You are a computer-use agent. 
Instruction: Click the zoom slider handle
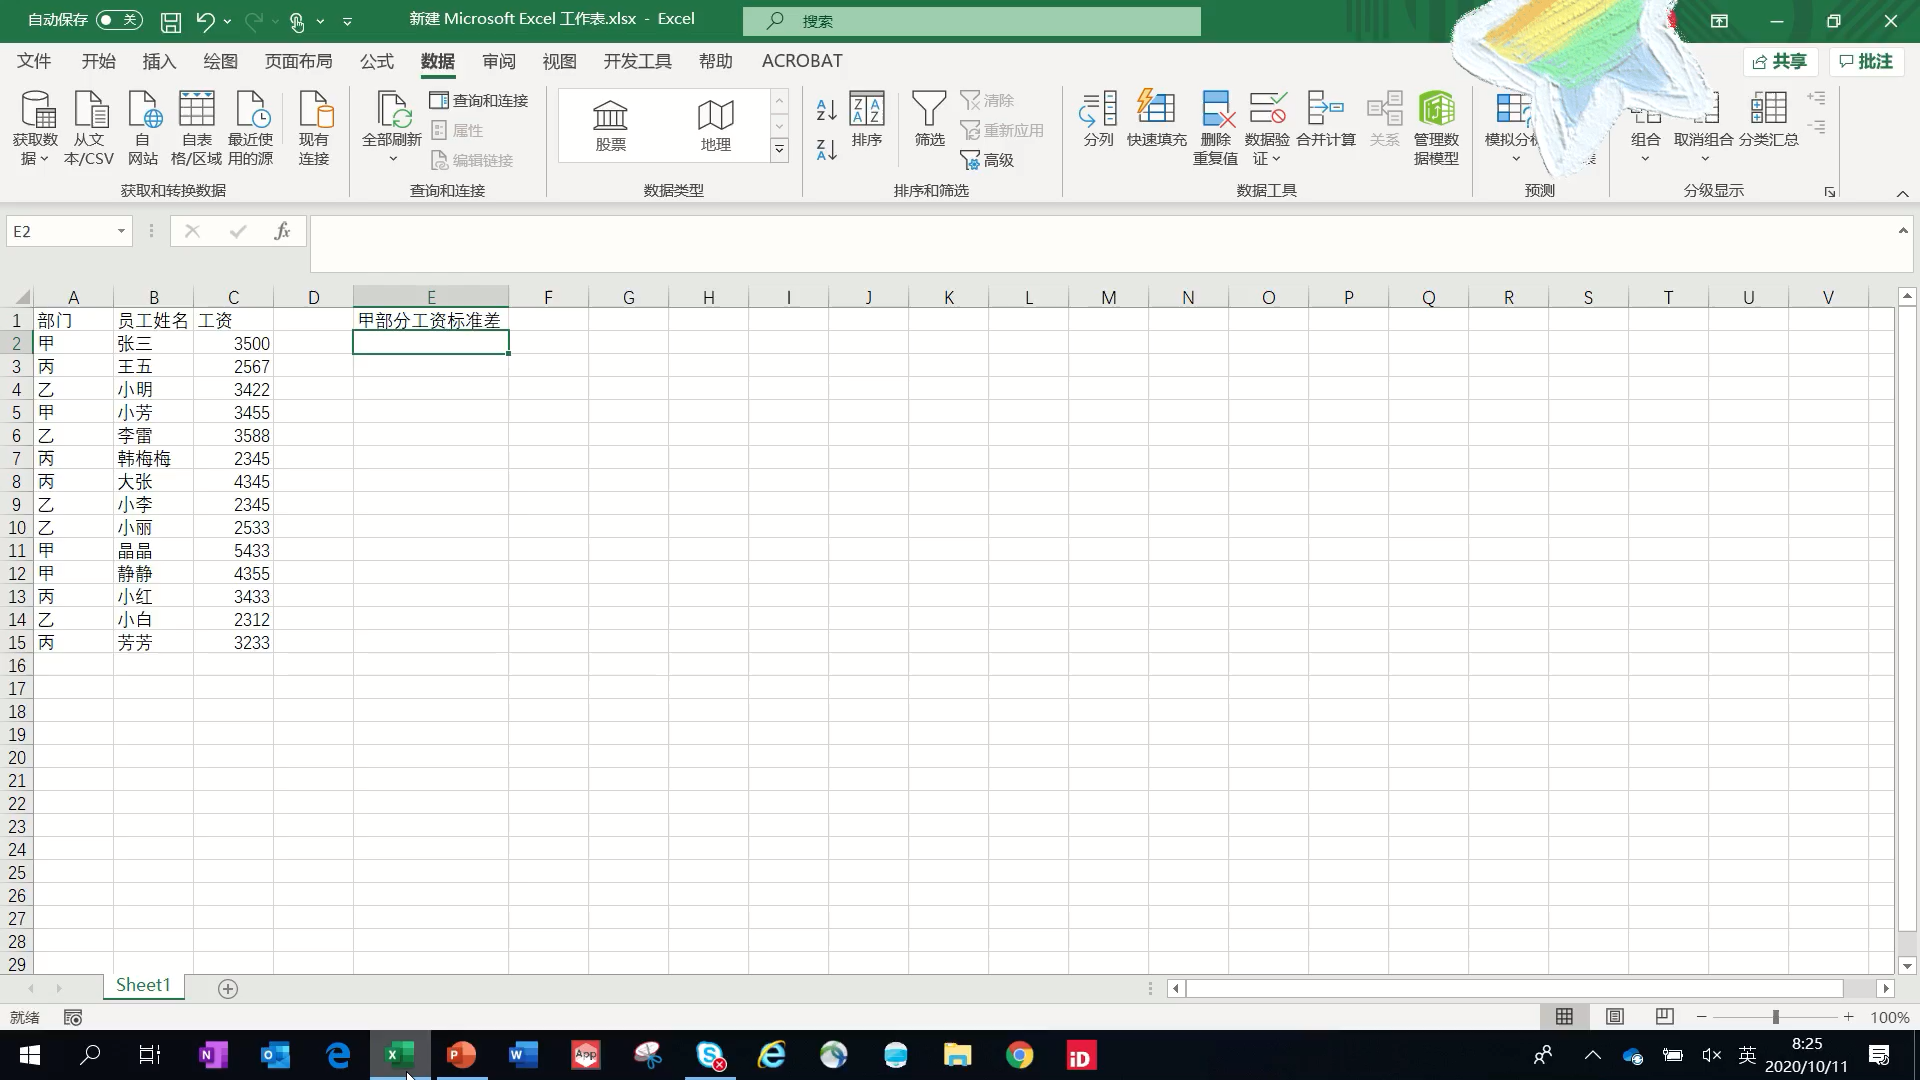[x=1776, y=1017]
